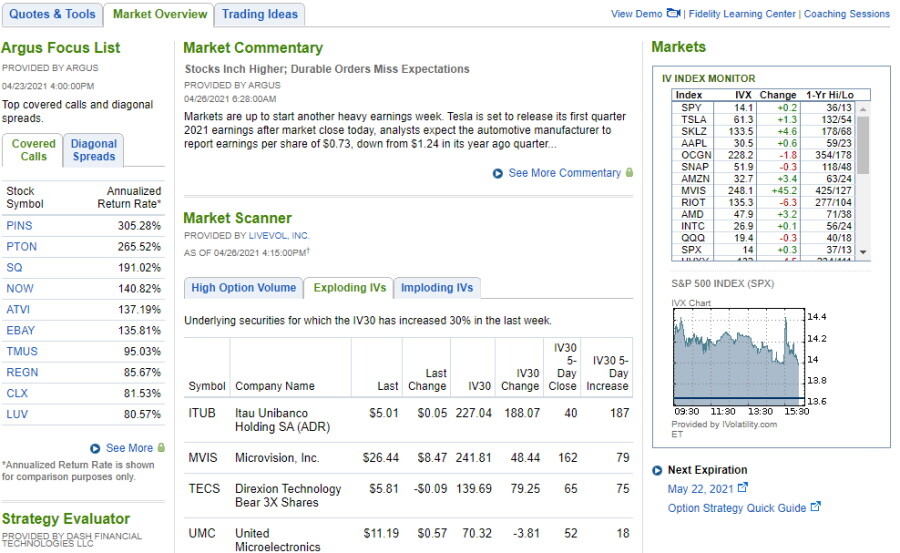The height and width of the screenshot is (553, 900).
Task: Select the RIOT row in IV Index Monitor
Action: coord(763,202)
